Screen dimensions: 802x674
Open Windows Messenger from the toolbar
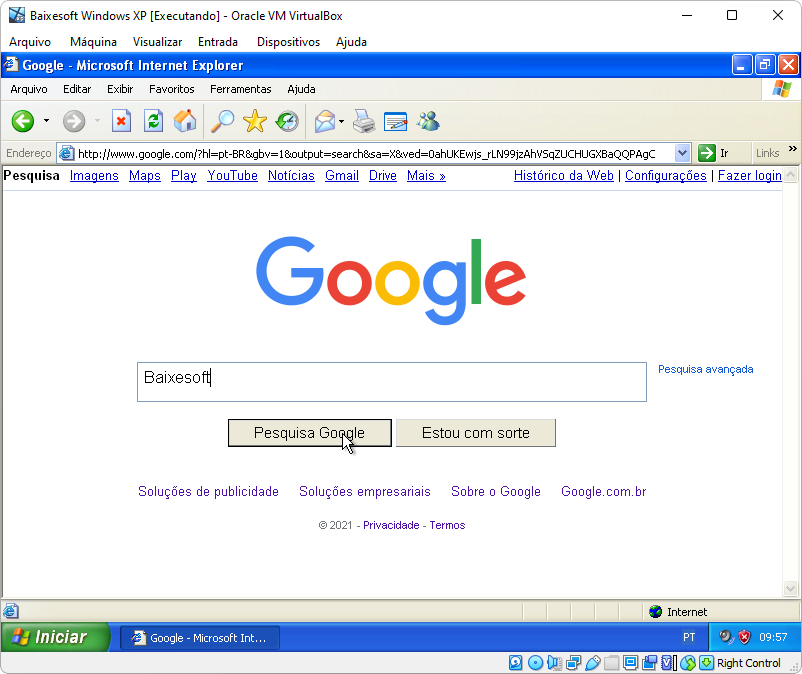pos(428,122)
